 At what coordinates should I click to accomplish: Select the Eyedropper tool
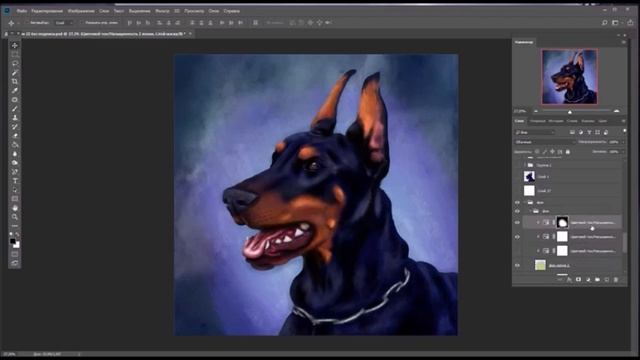(x=15, y=90)
